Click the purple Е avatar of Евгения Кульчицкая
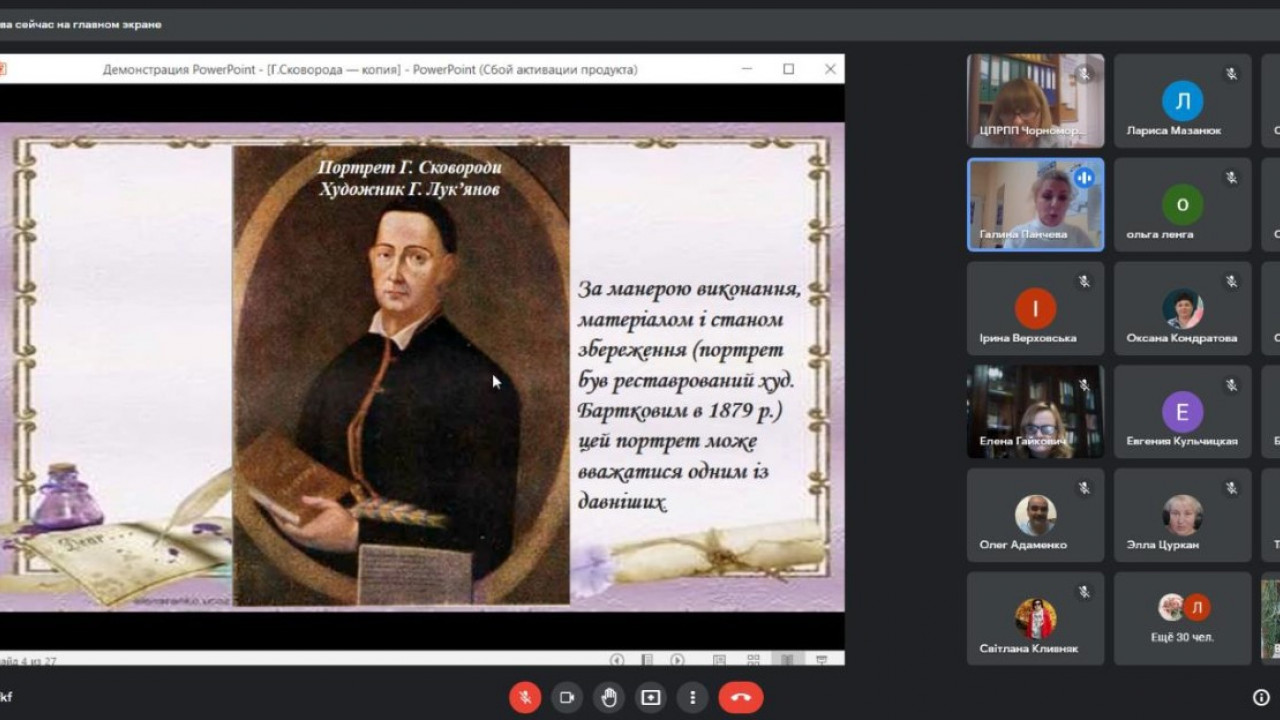This screenshot has width=1280, height=720. pyautogui.click(x=1182, y=411)
